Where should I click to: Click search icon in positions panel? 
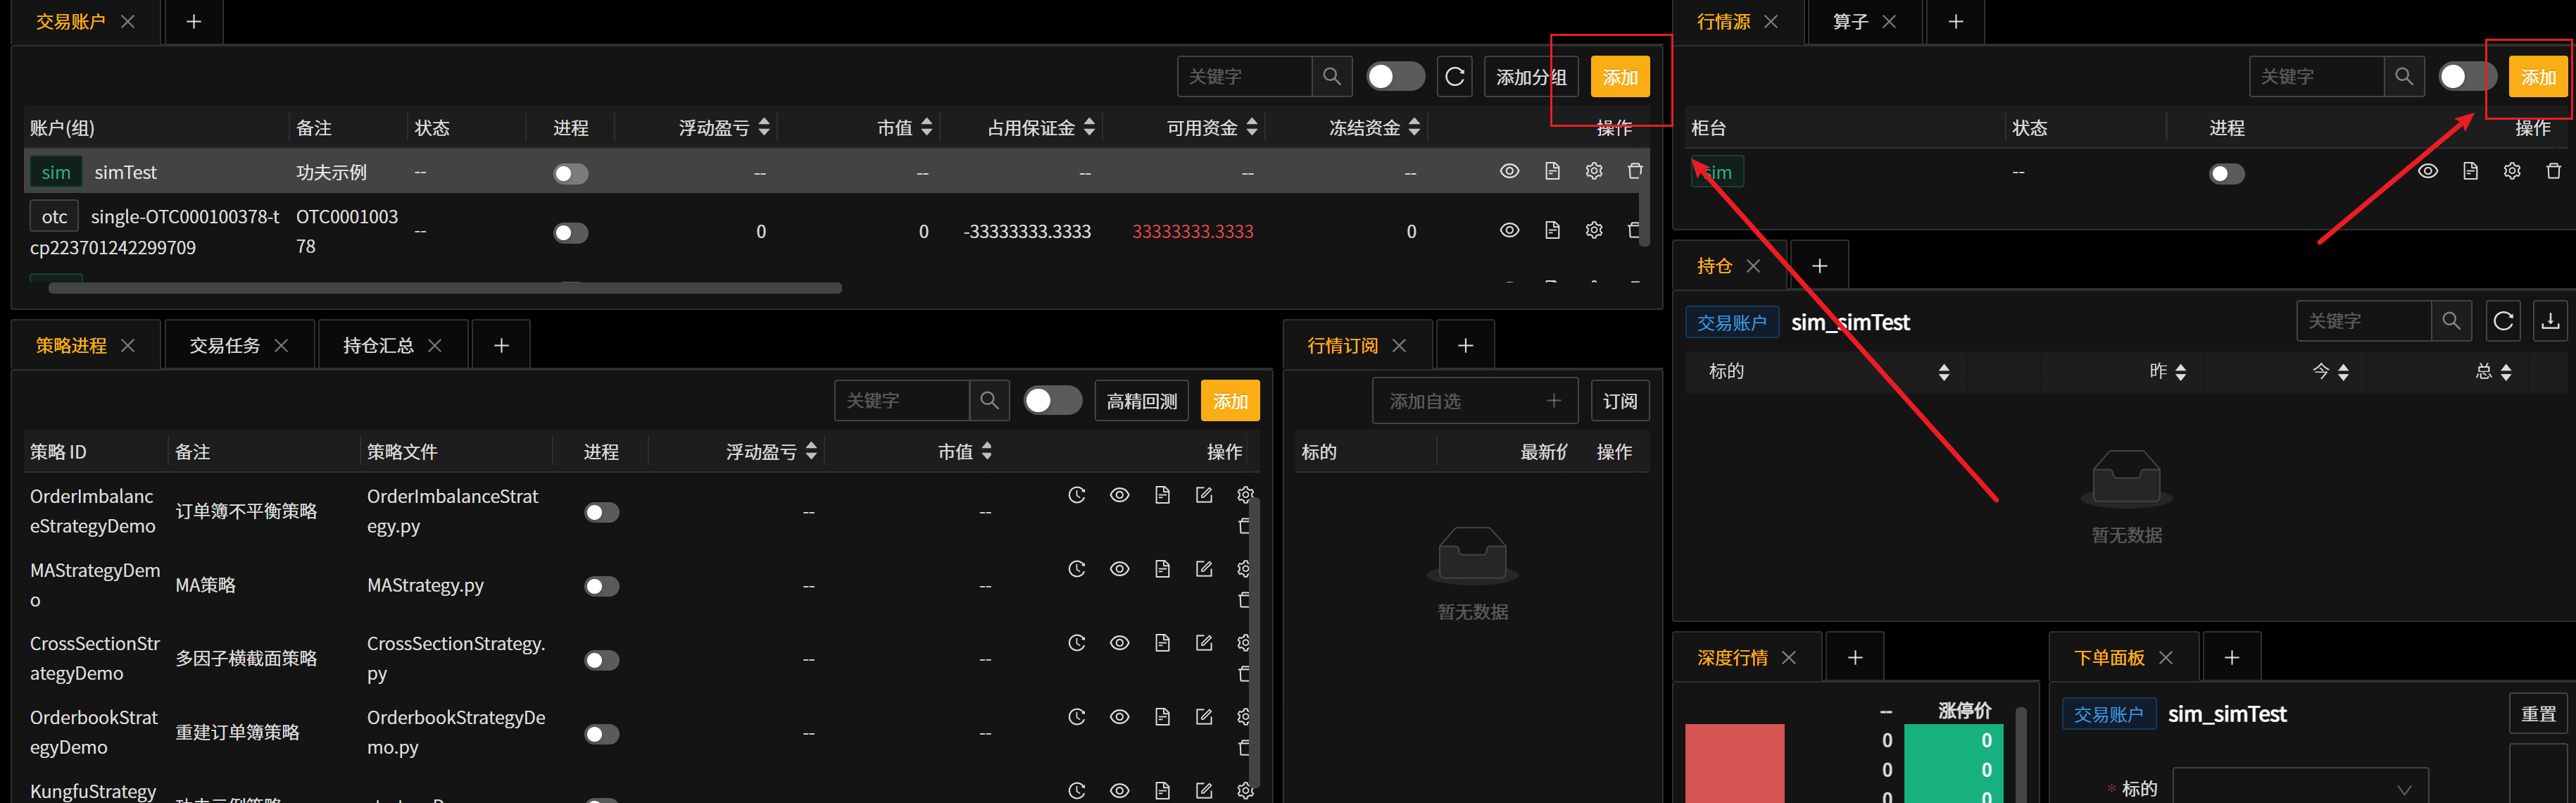point(2451,321)
